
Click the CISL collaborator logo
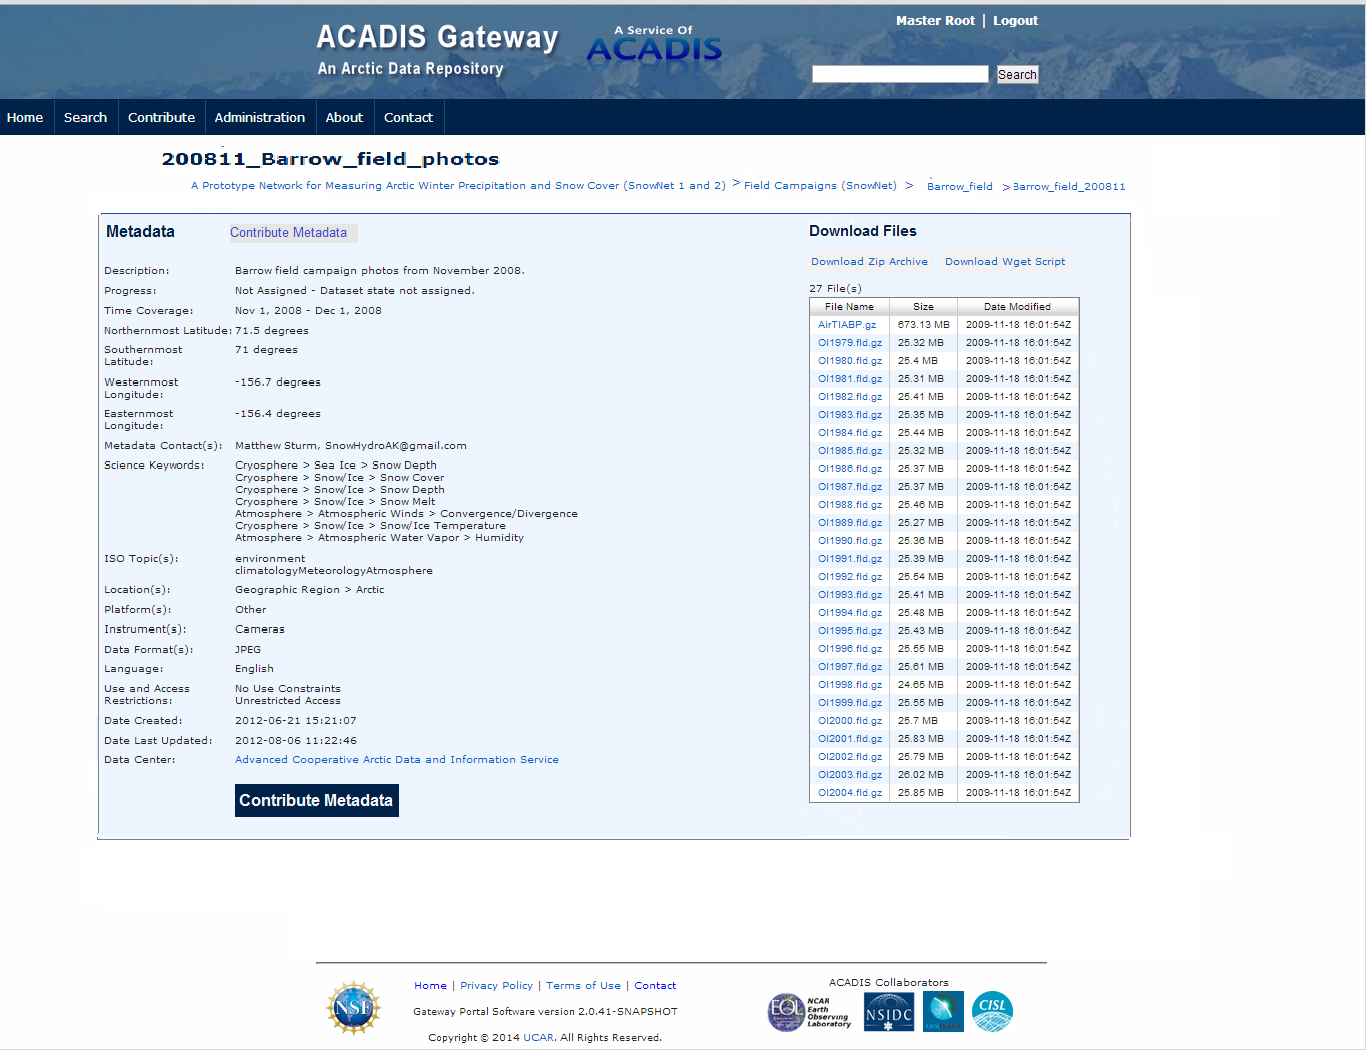(x=992, y=1011)
